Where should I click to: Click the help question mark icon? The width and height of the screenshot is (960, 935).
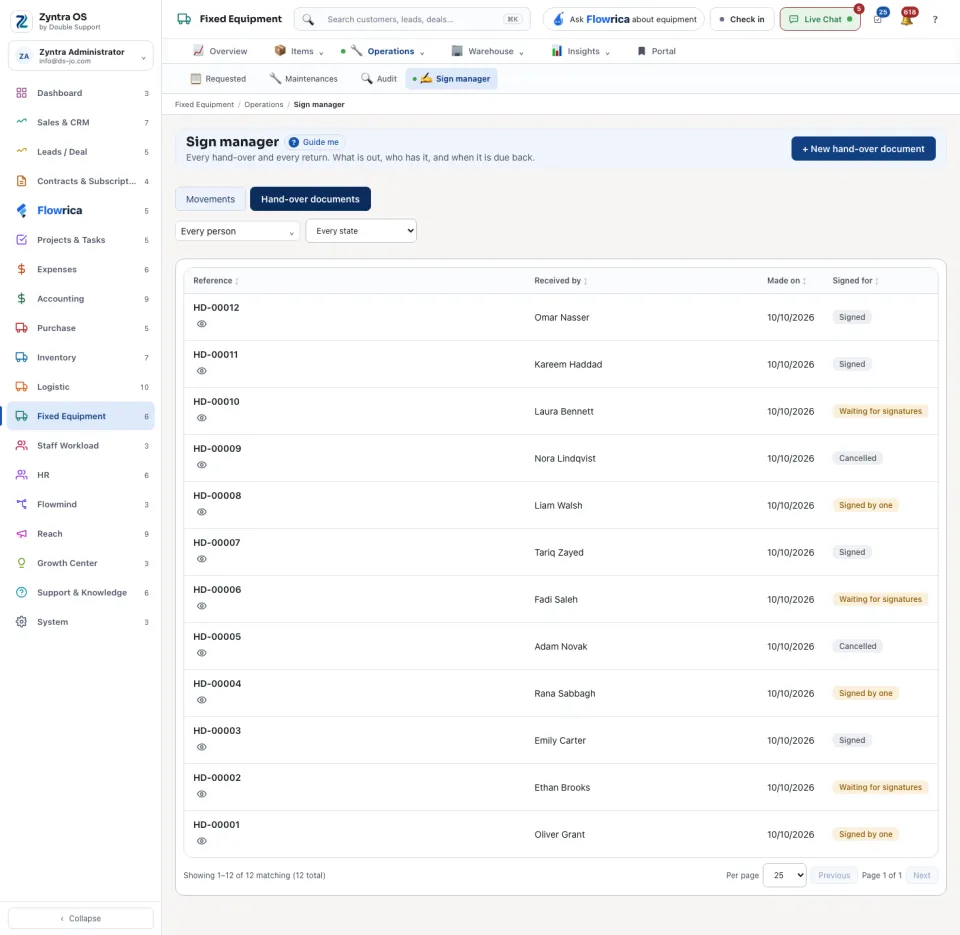[x=935, y=20]
